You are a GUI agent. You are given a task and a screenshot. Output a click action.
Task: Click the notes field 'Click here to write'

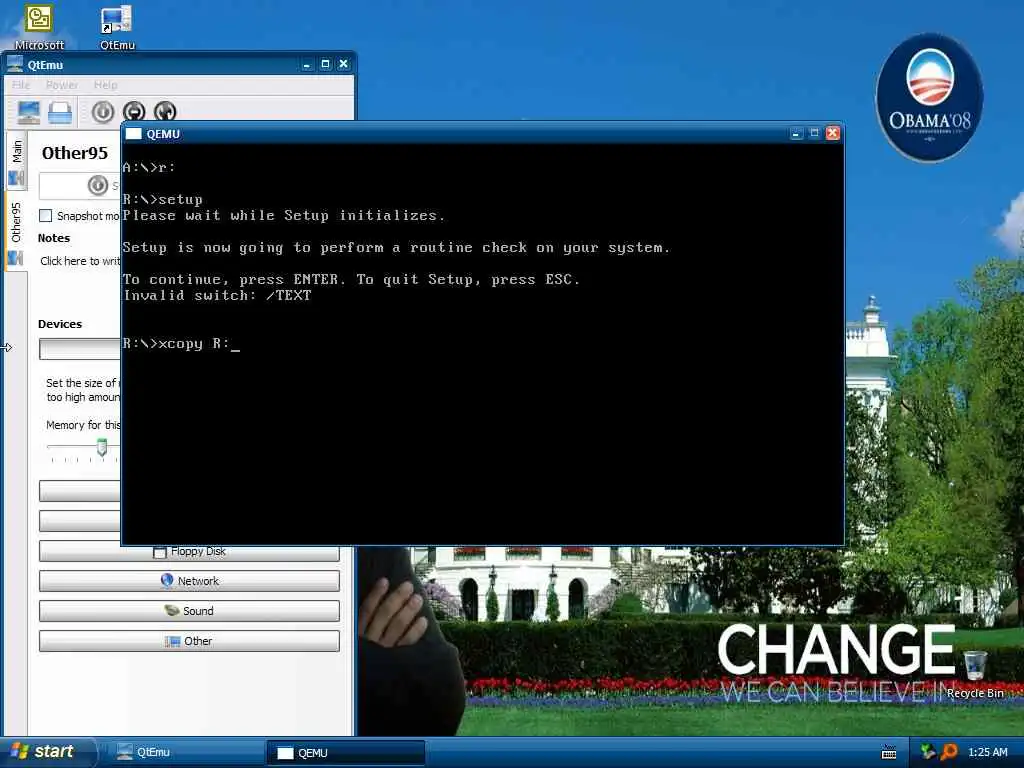coord(80,261)
